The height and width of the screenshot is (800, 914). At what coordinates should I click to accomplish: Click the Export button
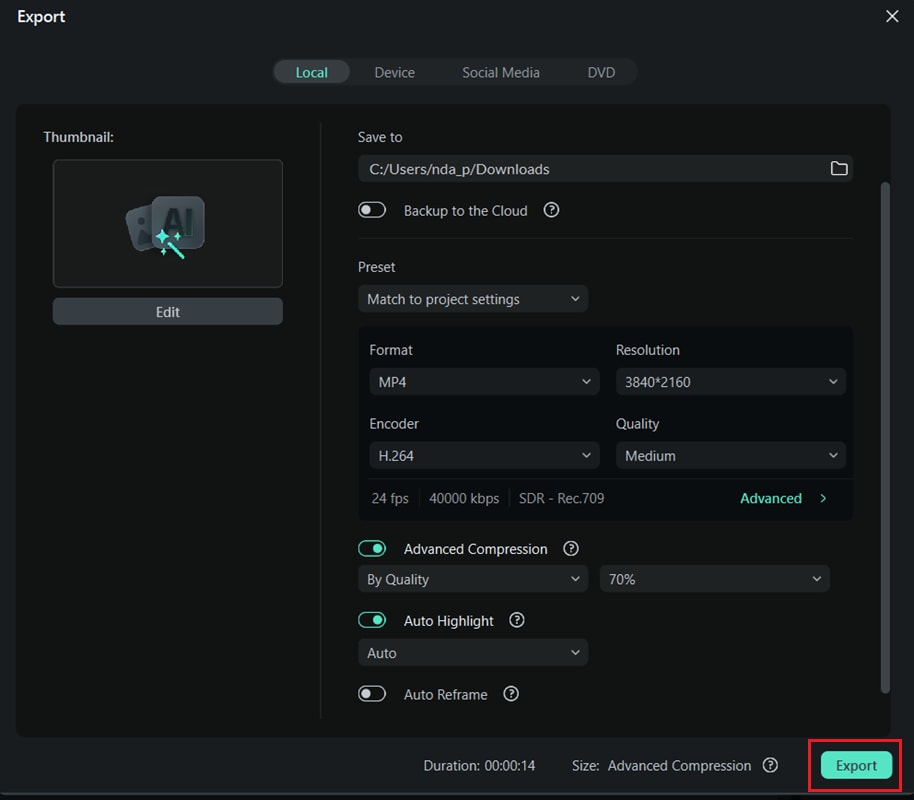[855, 765]
